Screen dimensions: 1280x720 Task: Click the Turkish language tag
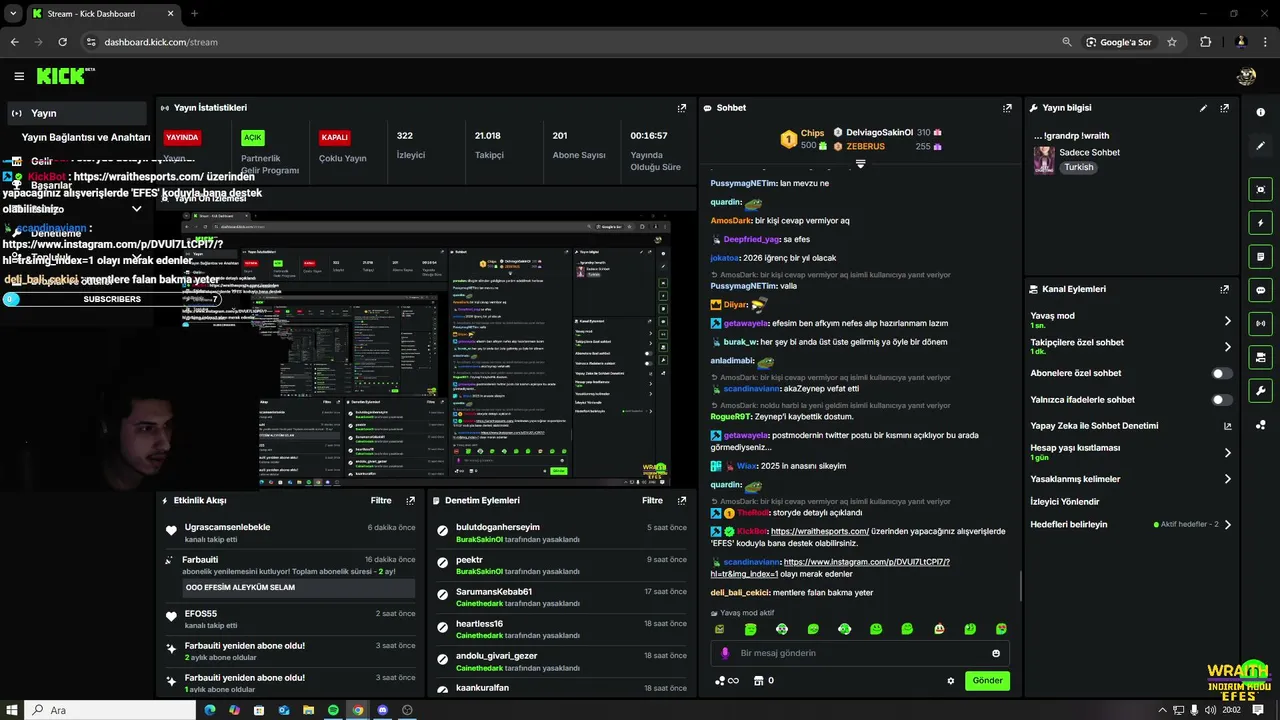1078,167
